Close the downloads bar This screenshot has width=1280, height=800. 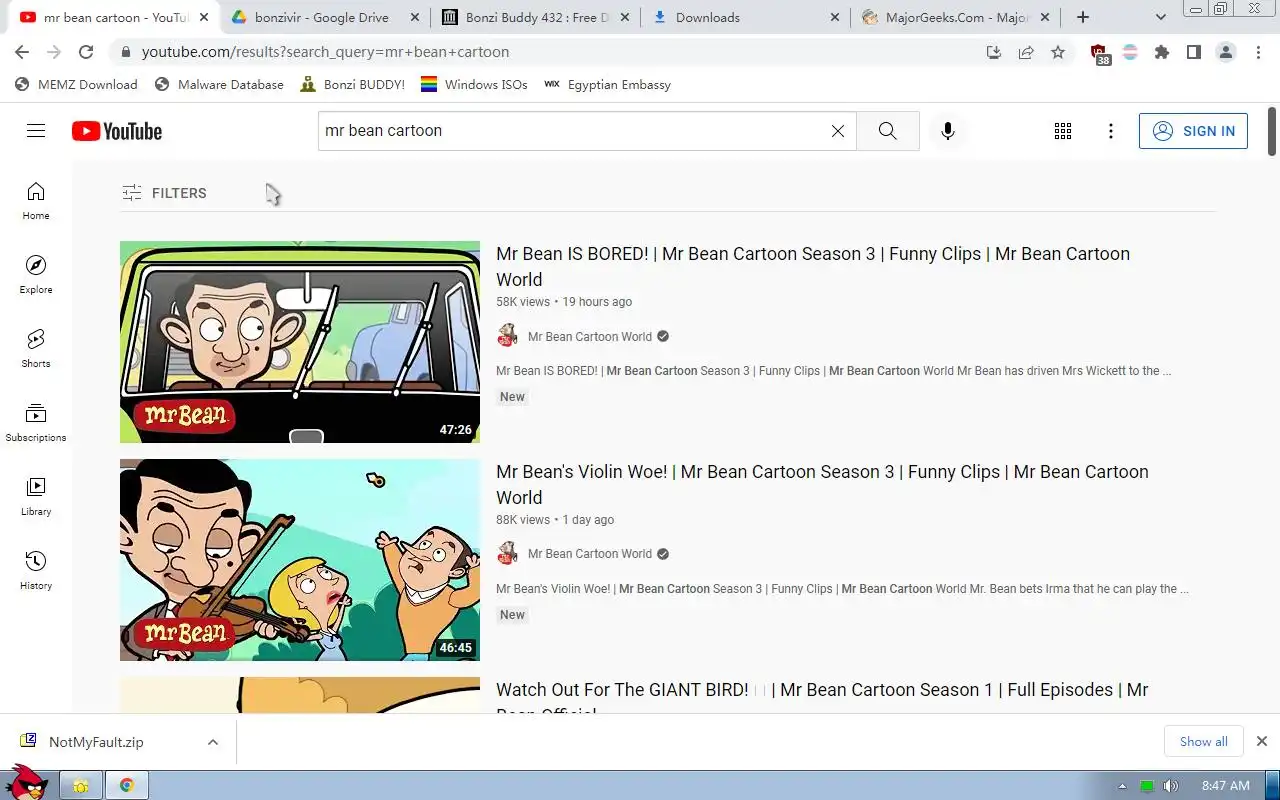[x=1262, y=742]
